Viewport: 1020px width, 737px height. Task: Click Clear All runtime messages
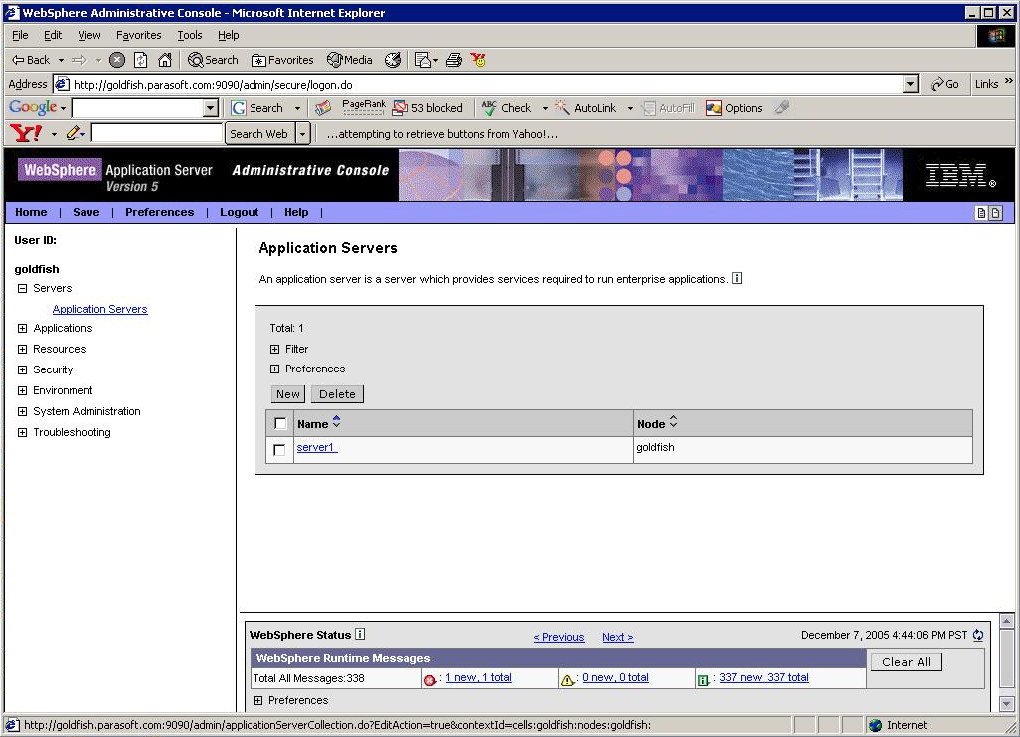click(906, 662)
